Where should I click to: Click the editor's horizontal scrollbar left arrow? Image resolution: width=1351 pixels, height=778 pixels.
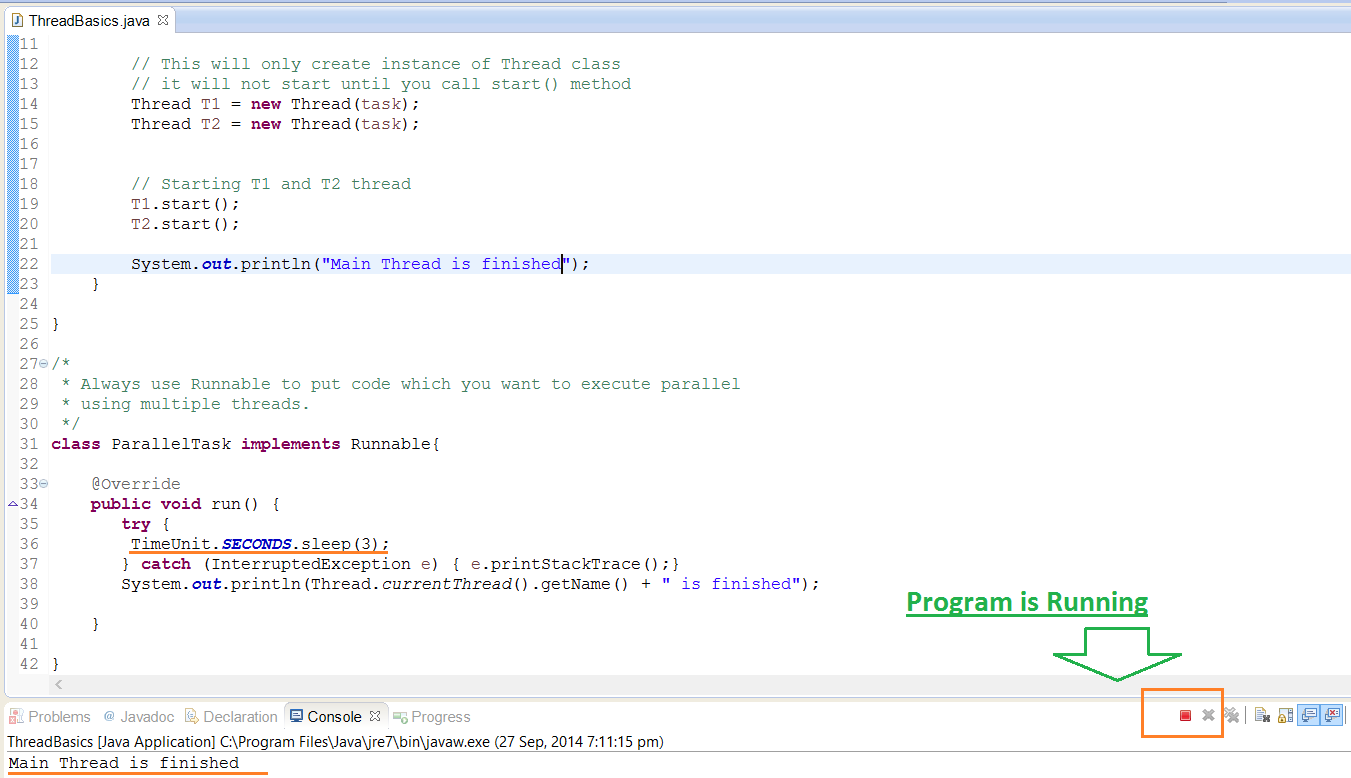[58, 685]
